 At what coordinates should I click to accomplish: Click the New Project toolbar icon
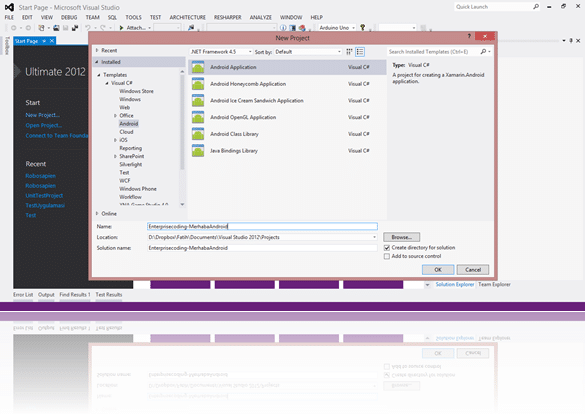[41, 28]
